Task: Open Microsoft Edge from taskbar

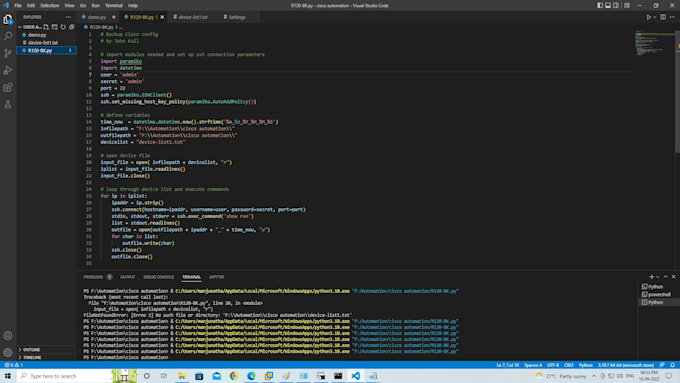Action: point(251,376)
